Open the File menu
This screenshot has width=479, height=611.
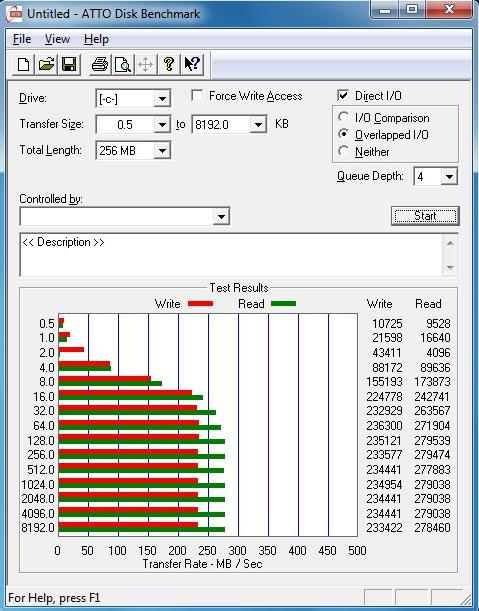(22, 39)
